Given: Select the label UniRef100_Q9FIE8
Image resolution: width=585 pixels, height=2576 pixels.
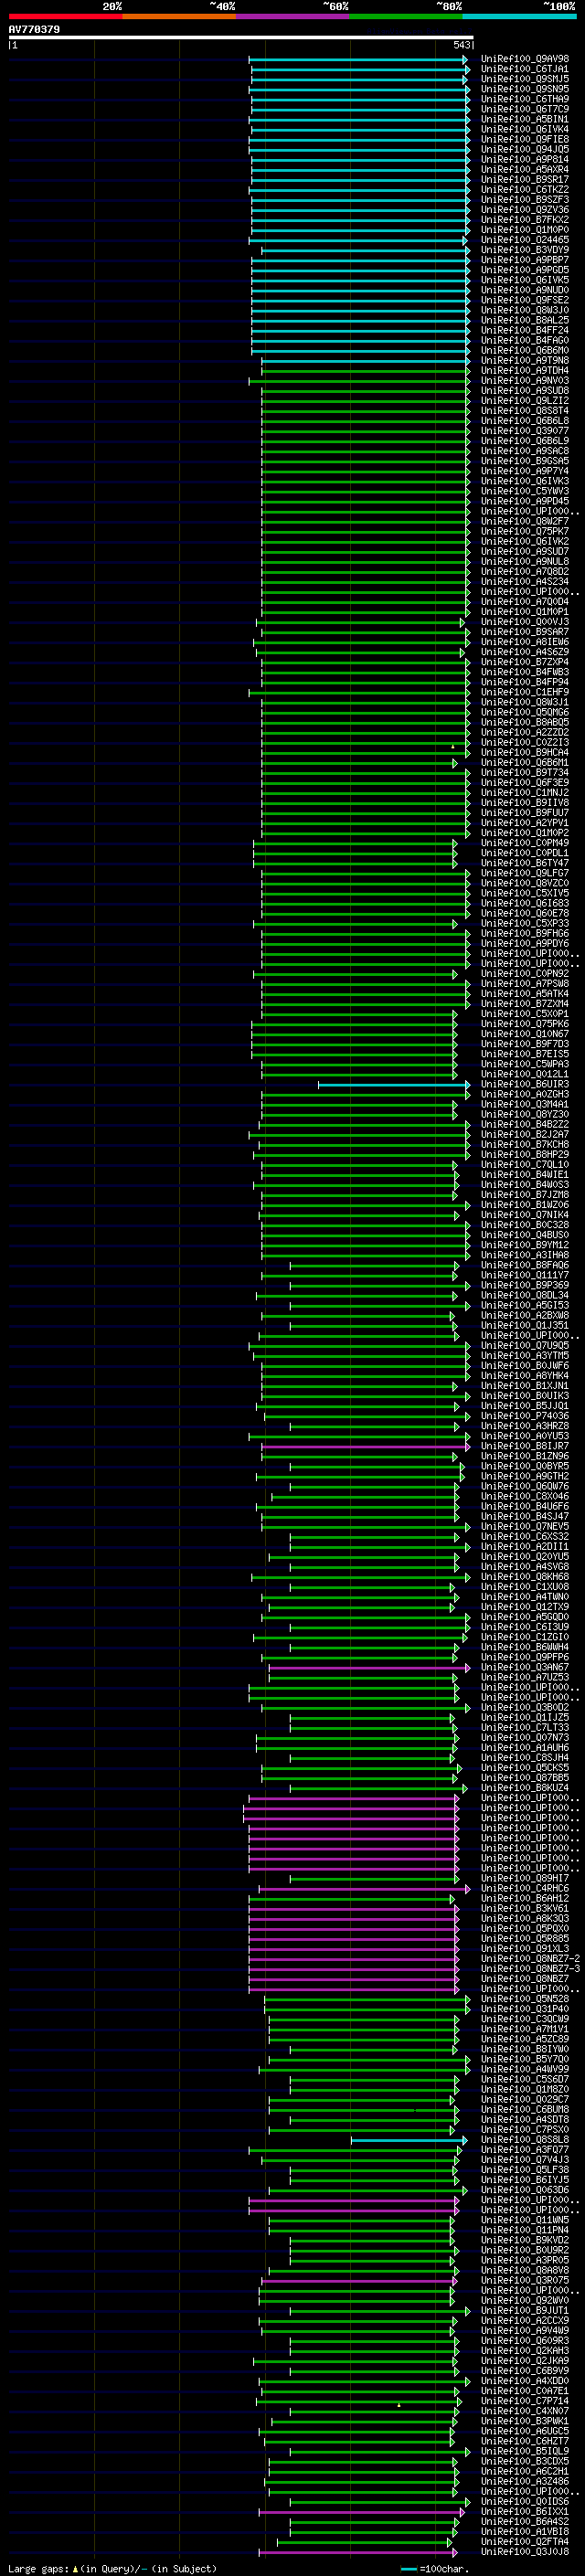Looking at the screenshot, I should point(524,139).
